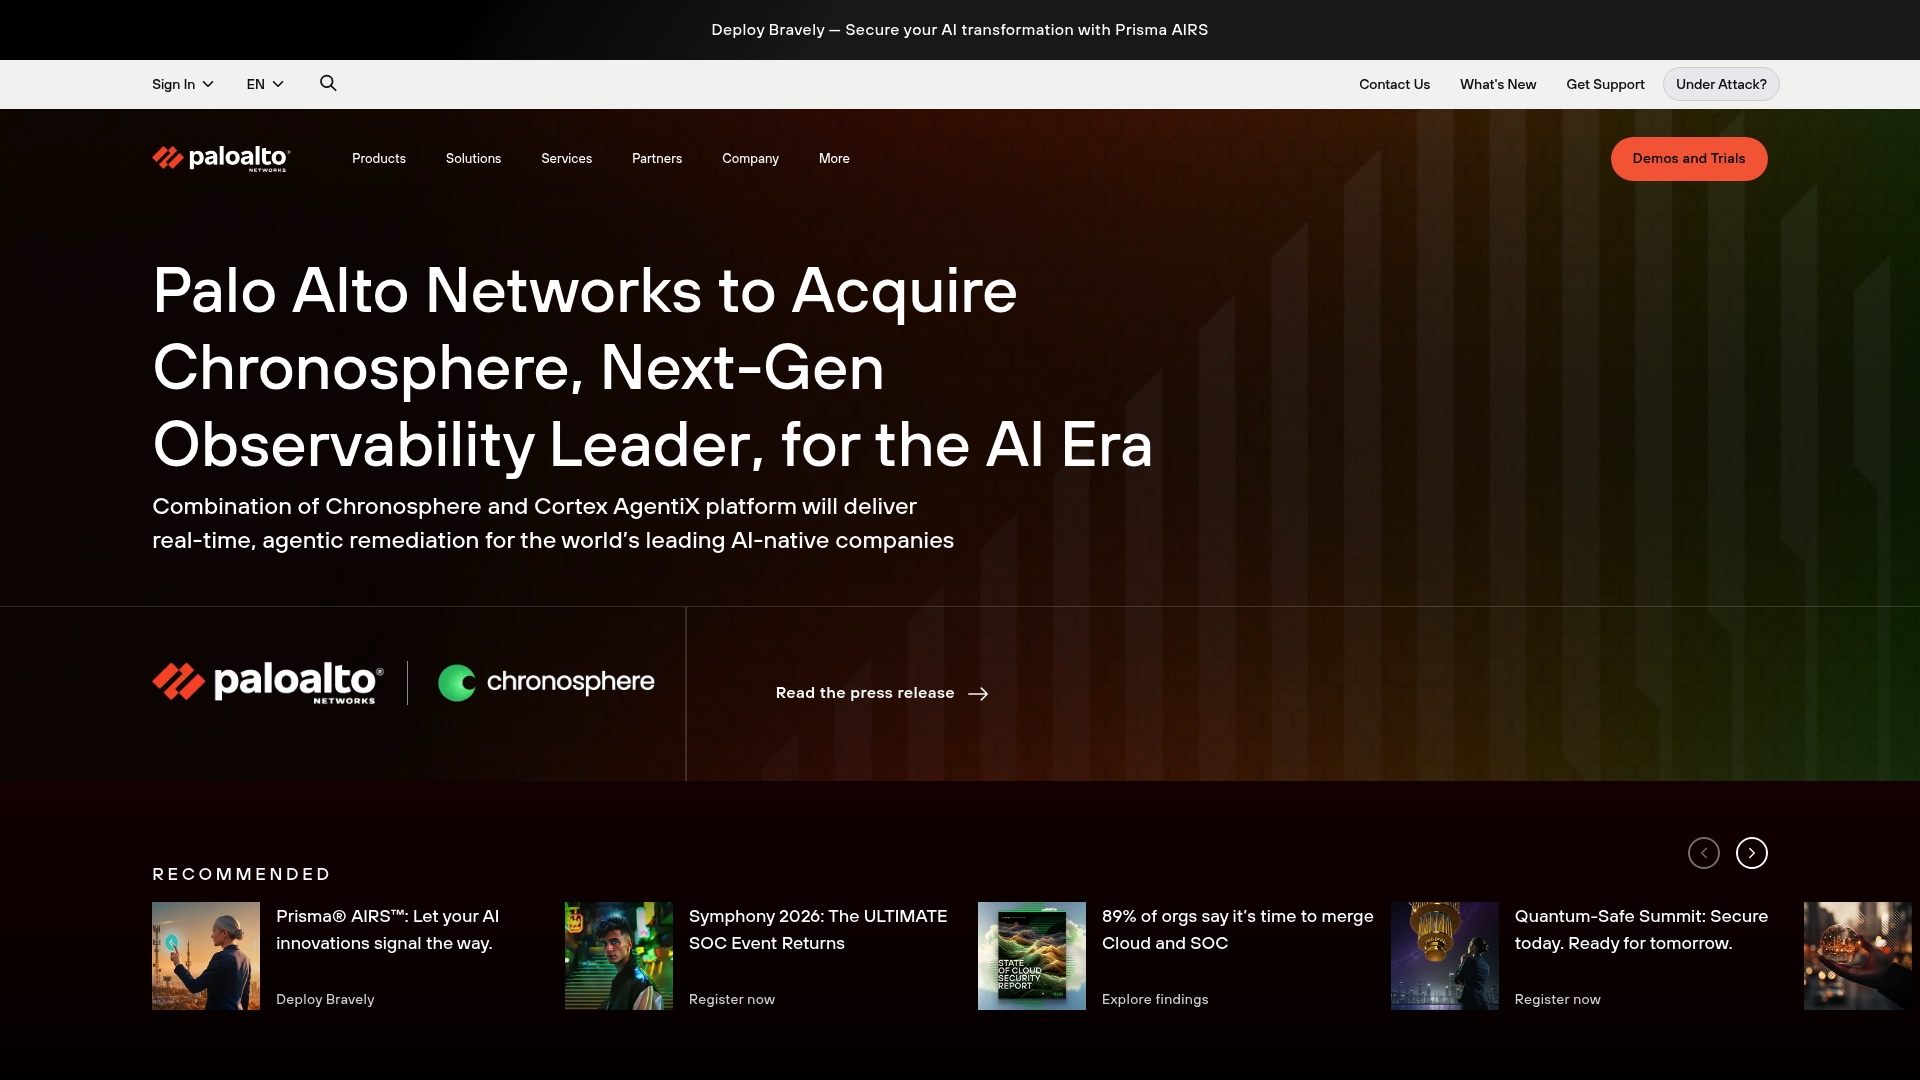Image resolution: width=1920 pixels, height=1080 pixels.
Task: Click the next carousel arrow button
Action: point(1751,853)
